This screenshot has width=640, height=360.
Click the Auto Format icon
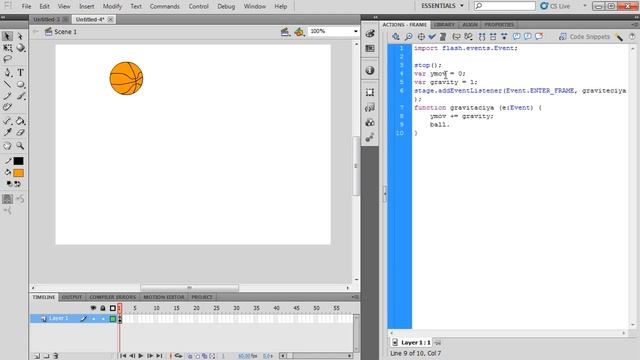point(443,37)
